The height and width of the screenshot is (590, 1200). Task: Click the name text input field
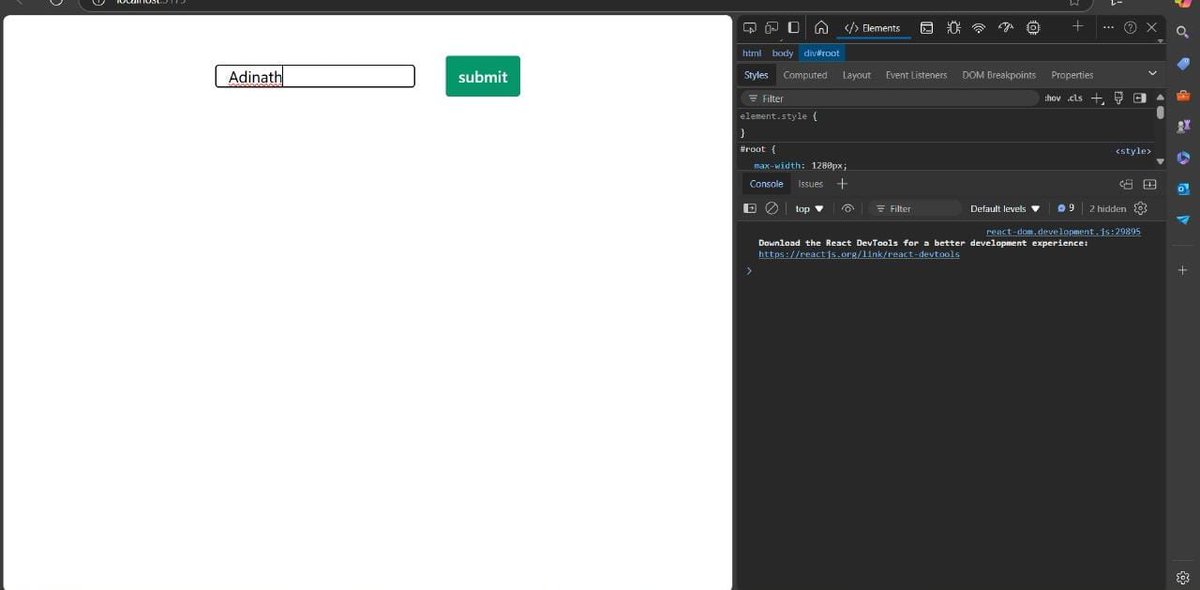point(315,76)
